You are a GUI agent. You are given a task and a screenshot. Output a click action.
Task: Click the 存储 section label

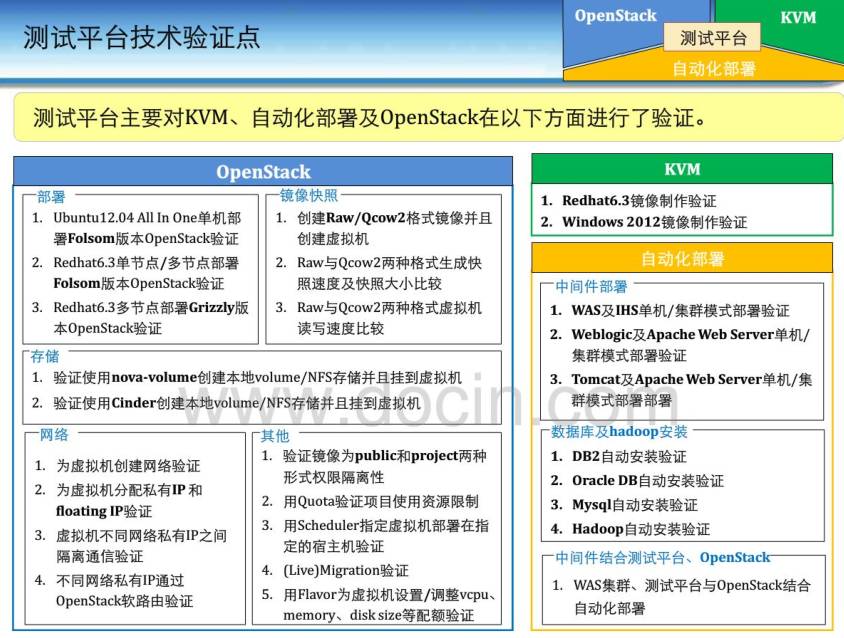[44, 355]
